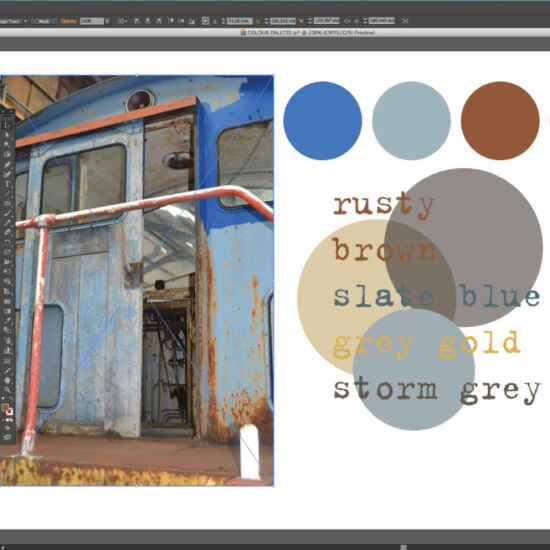The image size is (550, 550).
Task: Select the "rusty" text object
Action: (x=384, y=206)
